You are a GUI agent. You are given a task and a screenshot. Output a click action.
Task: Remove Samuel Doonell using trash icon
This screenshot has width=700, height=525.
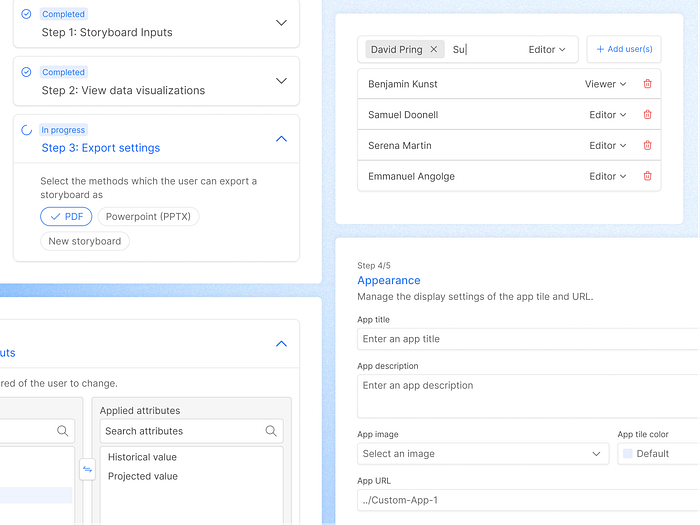click(647, 115)
